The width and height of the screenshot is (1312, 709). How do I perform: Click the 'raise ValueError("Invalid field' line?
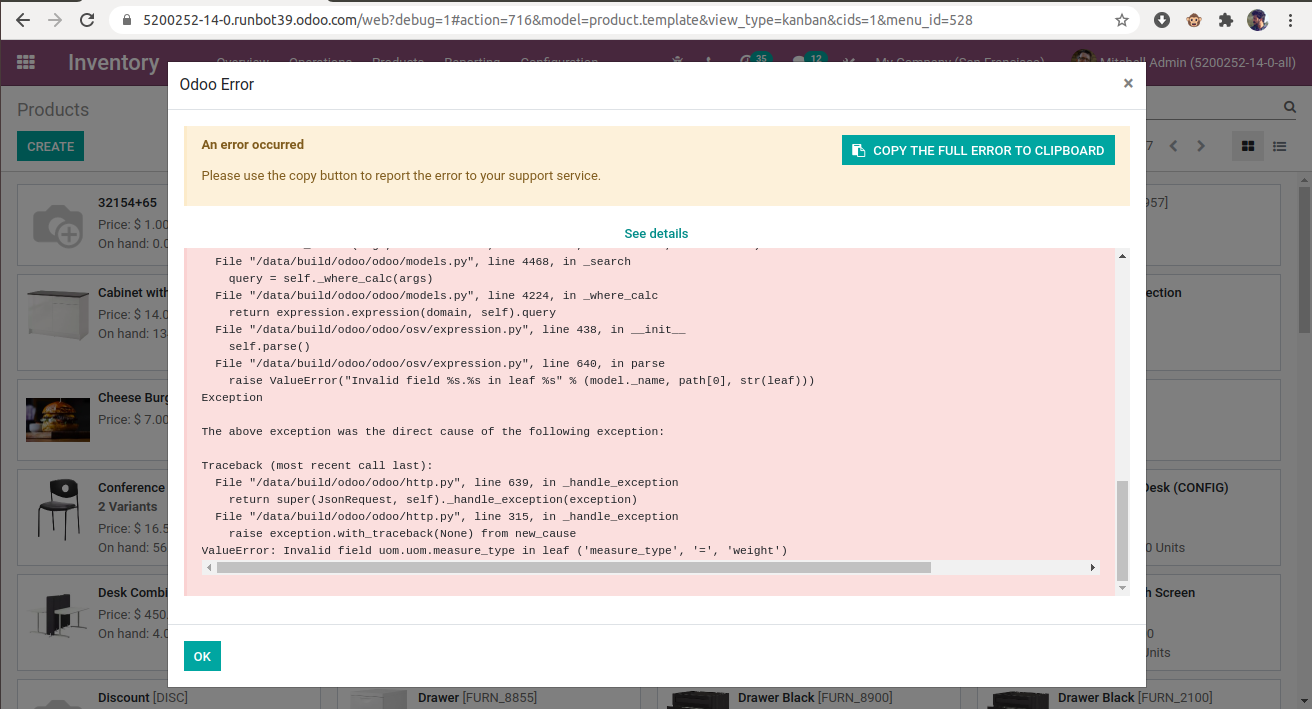click(522, 381)
